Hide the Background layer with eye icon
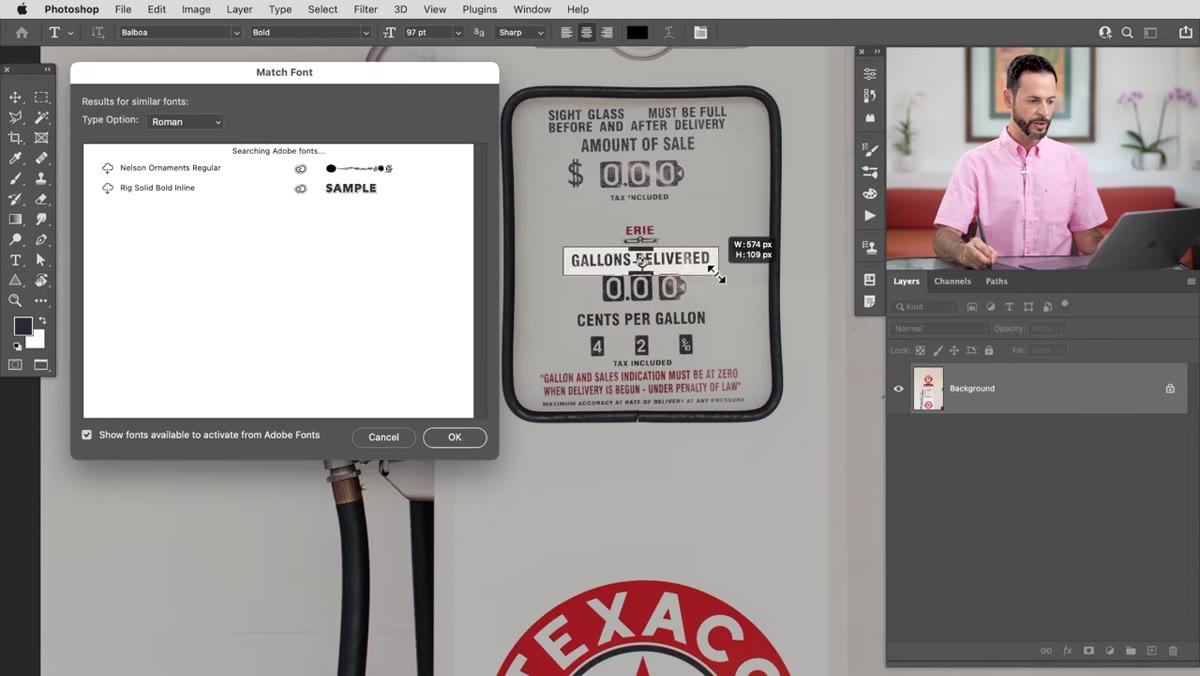Screen dimensions: 1200x676 [898, 388]
